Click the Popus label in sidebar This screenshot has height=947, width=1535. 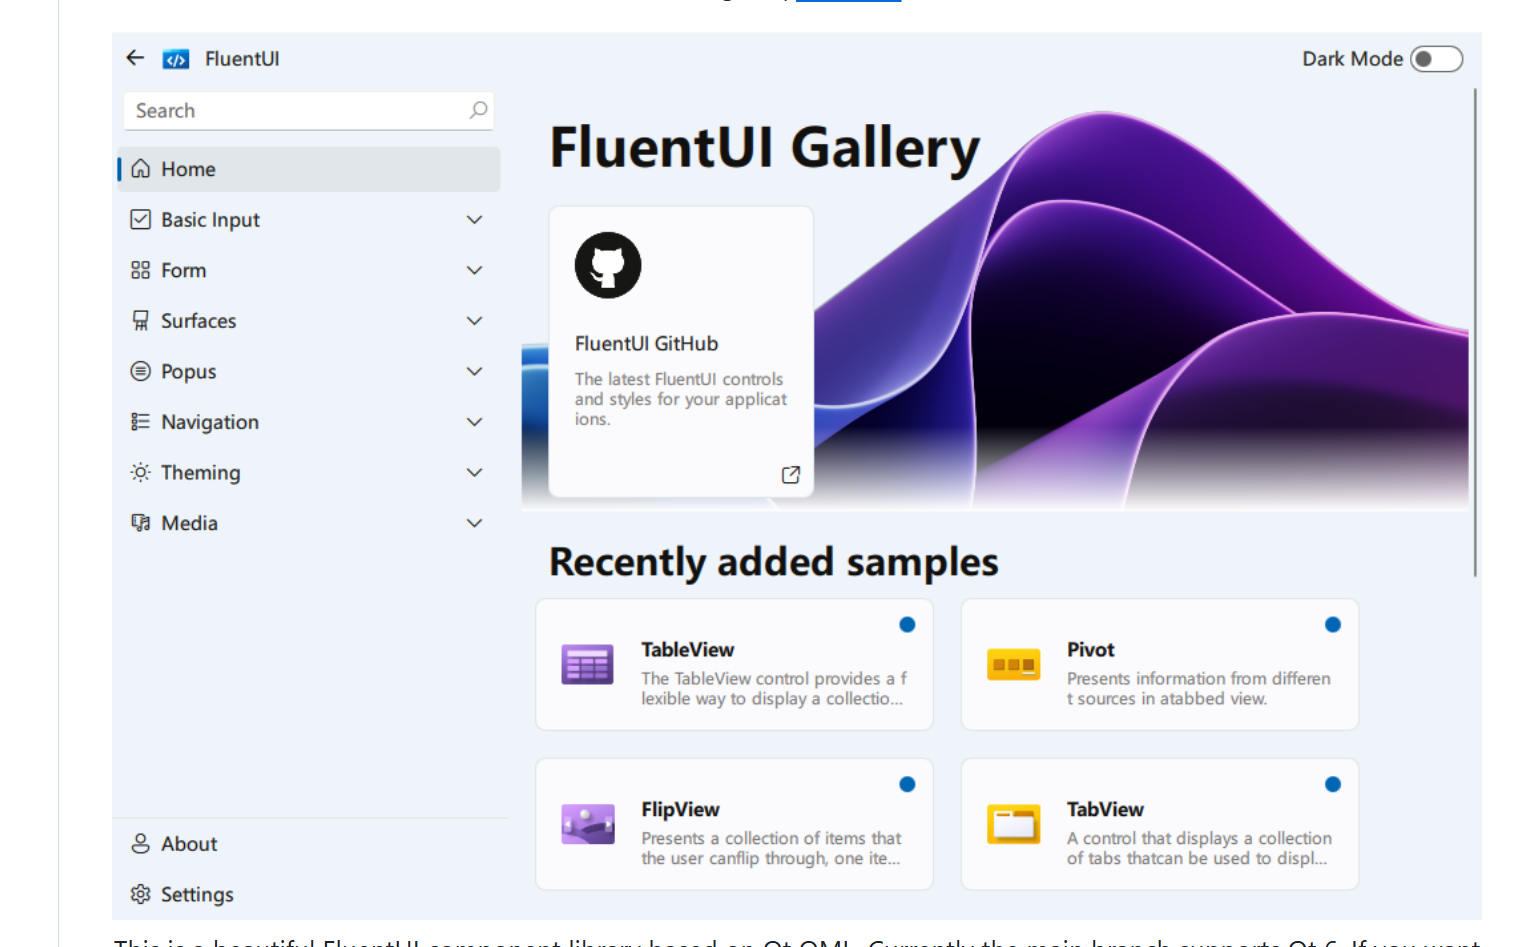(x=189, y=372)
